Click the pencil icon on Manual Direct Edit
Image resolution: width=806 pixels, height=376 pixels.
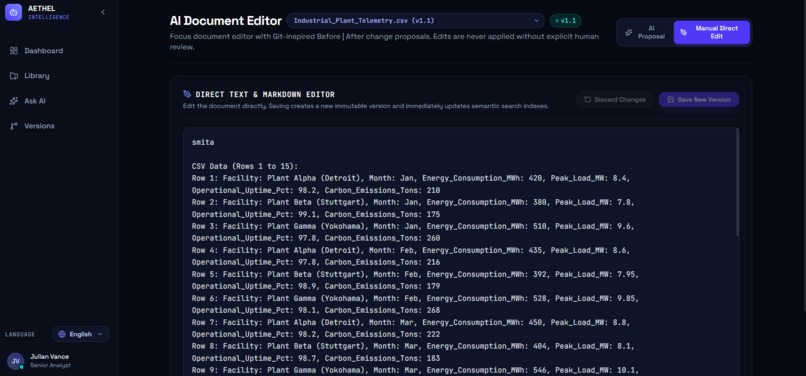point(684,32)
